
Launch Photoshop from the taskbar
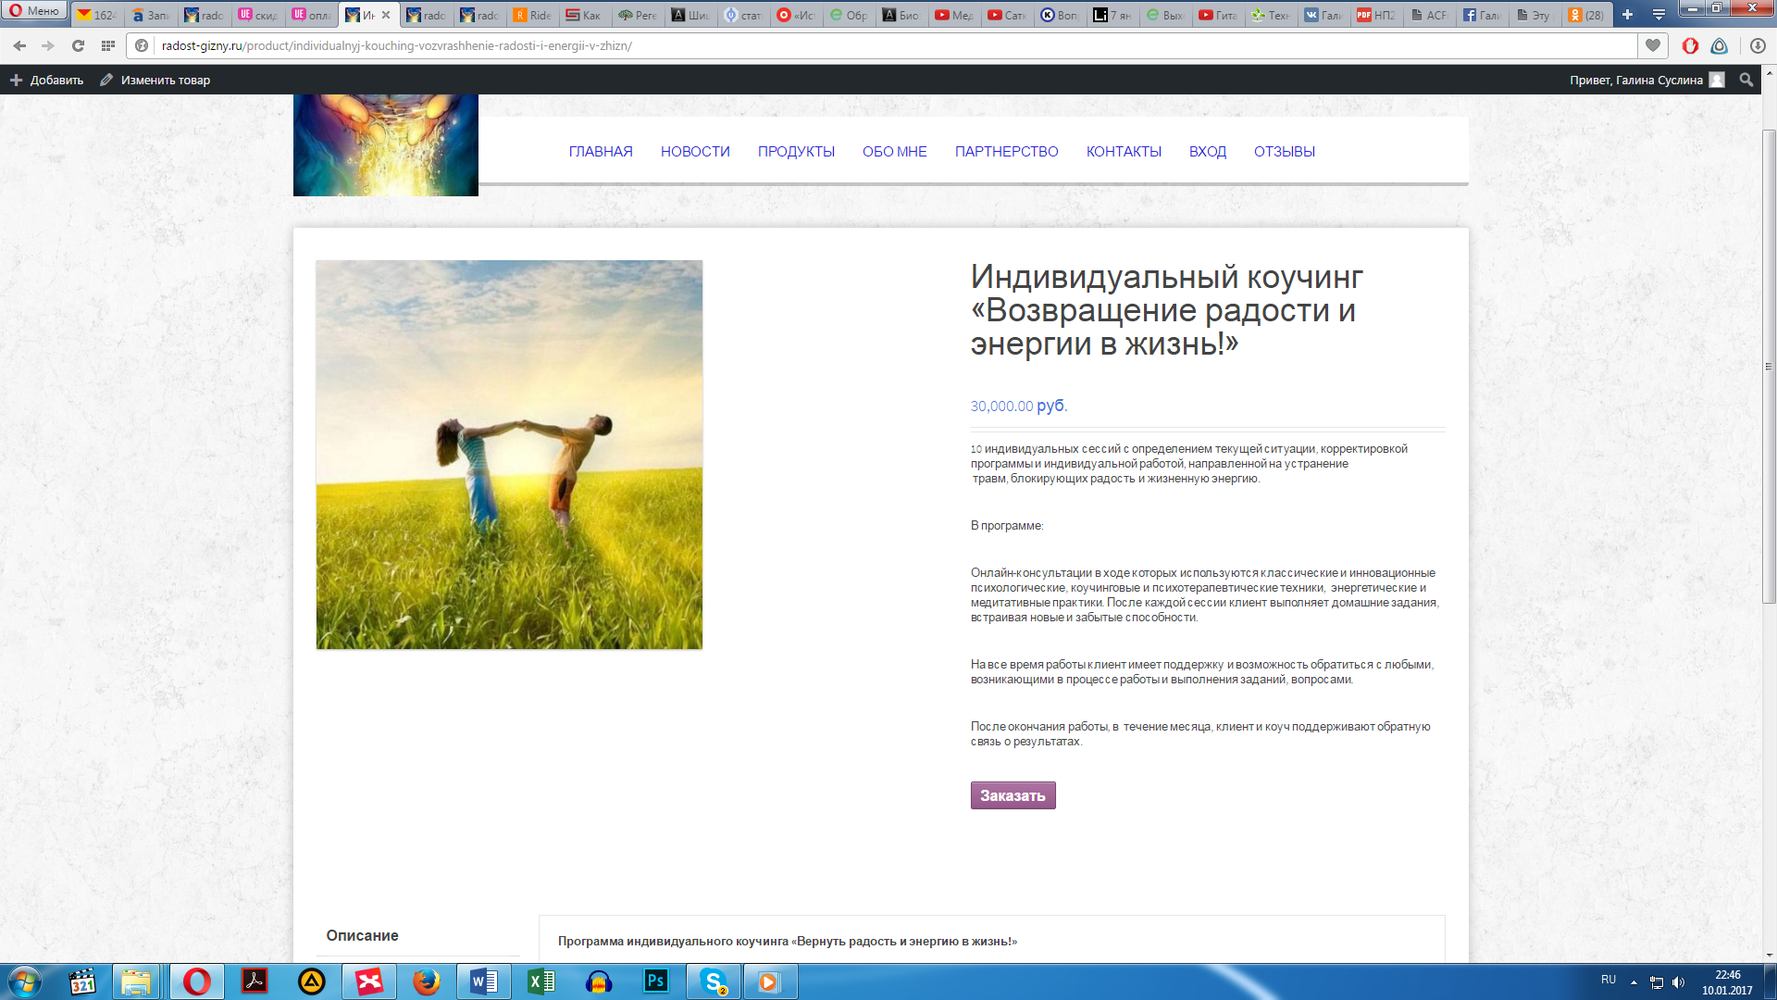coord(656,982)
